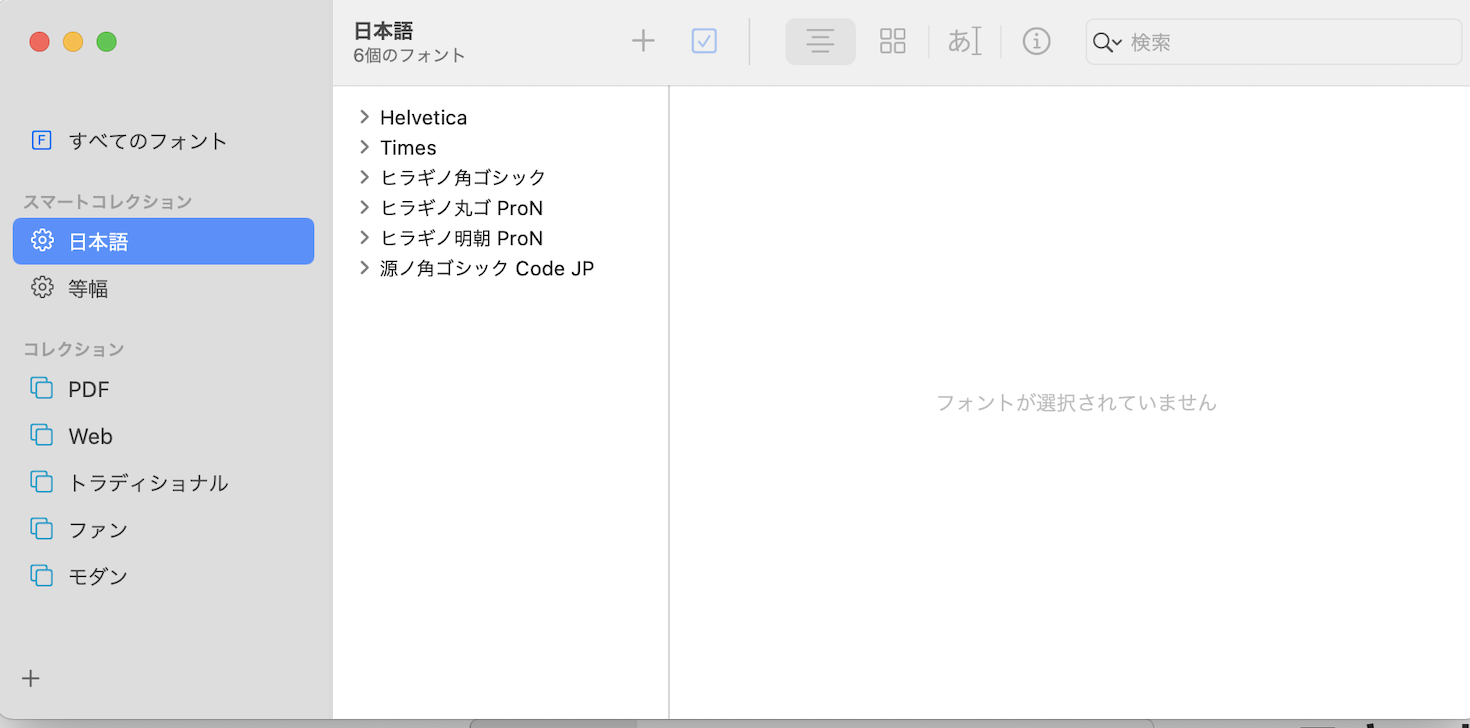Click the plus icon to add fonts
Image resolution: width=1470 pixels, height=728 pixels.
(x=643, y=41)
